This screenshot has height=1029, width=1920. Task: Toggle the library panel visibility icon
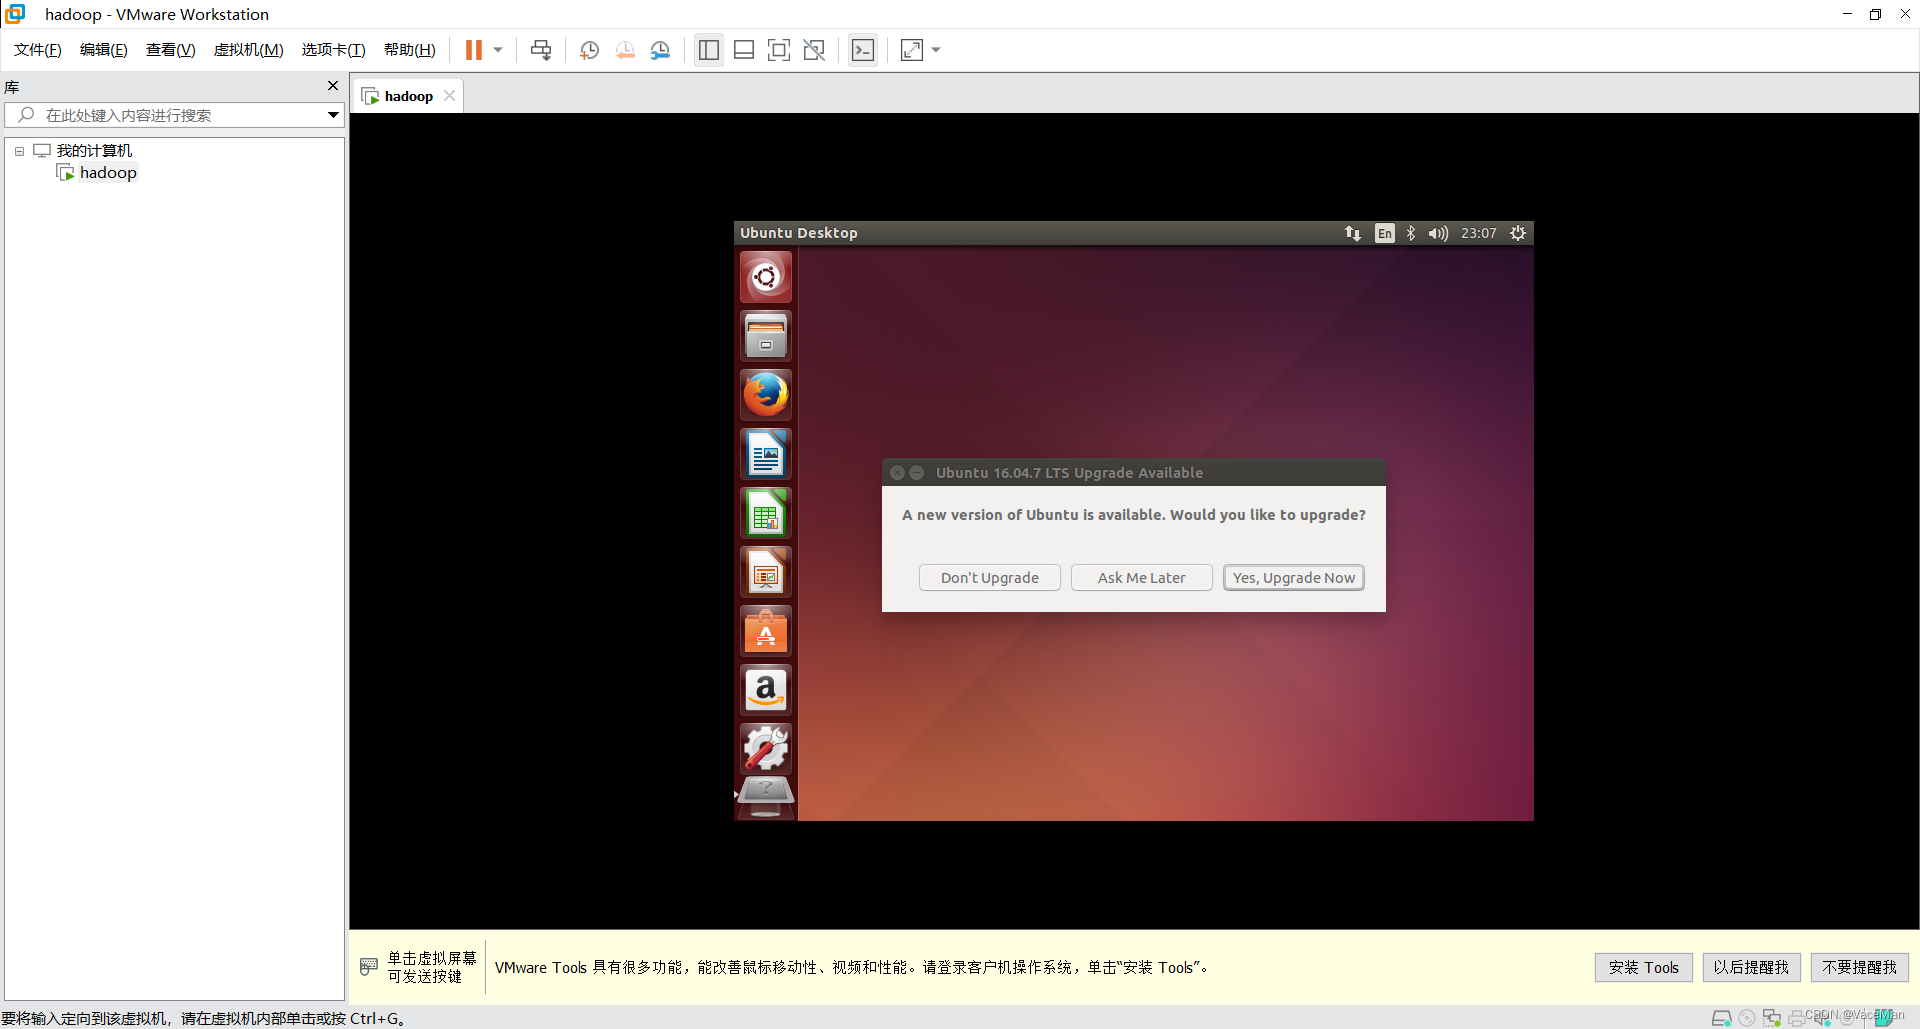709,49
